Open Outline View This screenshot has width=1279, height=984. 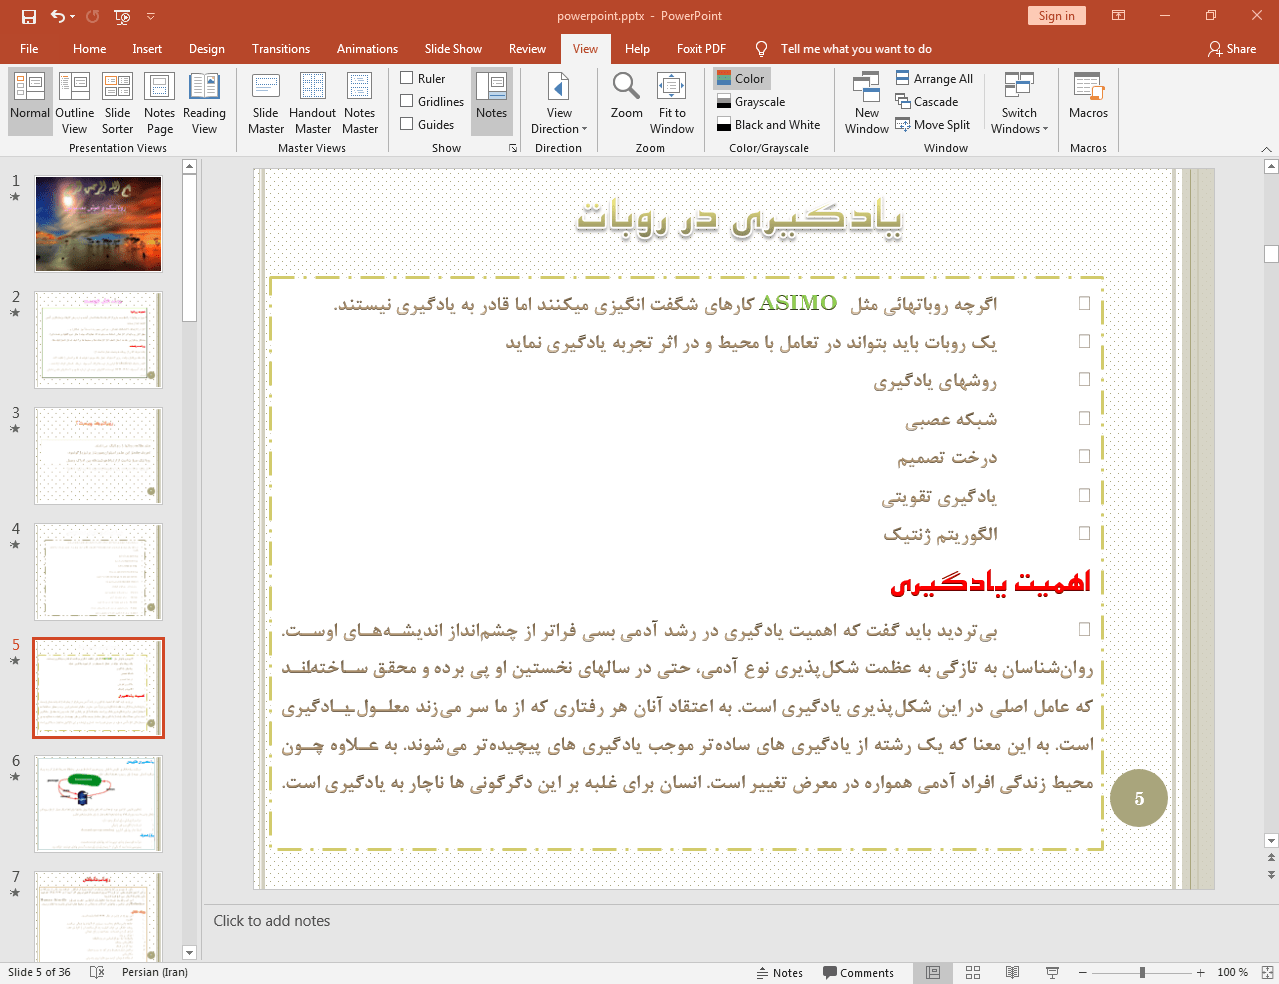(75, 102)
